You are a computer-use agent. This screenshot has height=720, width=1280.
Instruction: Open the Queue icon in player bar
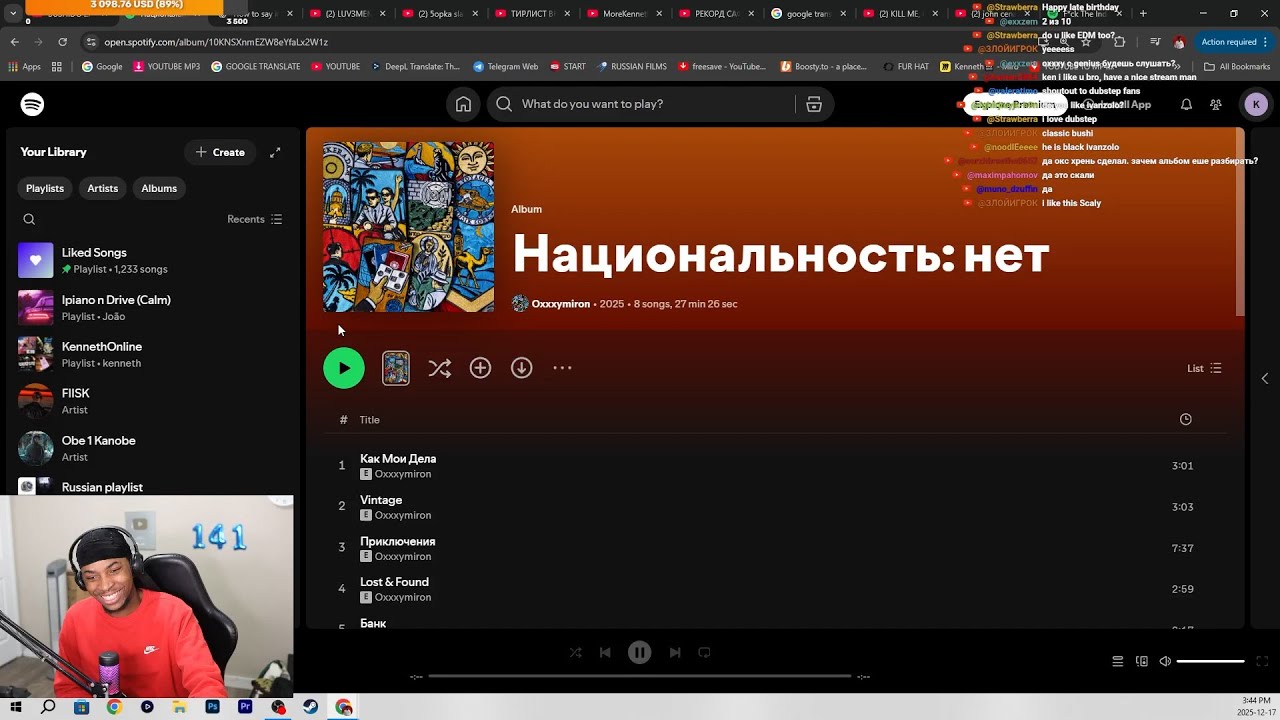pyautogui.click(x=1118, y=661)
